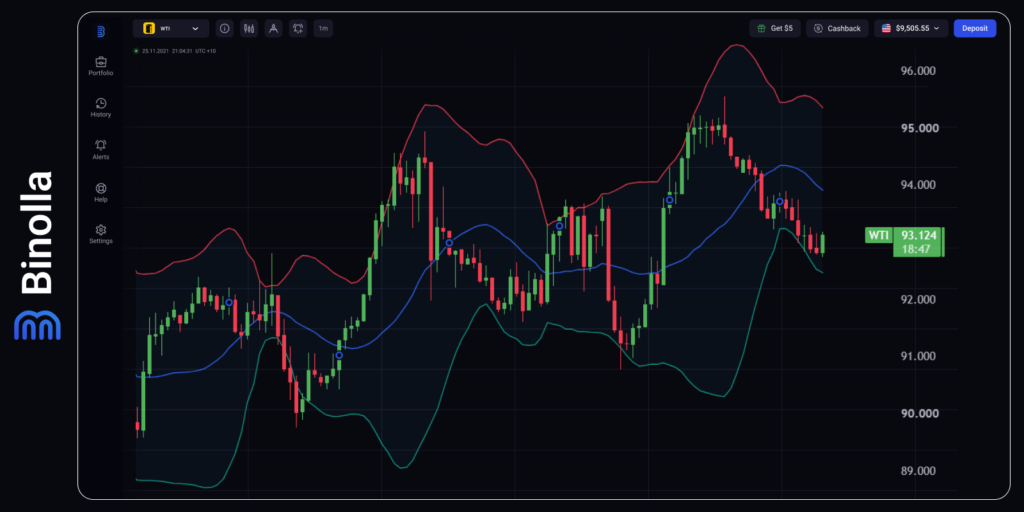Open the Settings gear icon
Image resolution: width=1024 pixels, height=512 pixels.
point(101,230)
